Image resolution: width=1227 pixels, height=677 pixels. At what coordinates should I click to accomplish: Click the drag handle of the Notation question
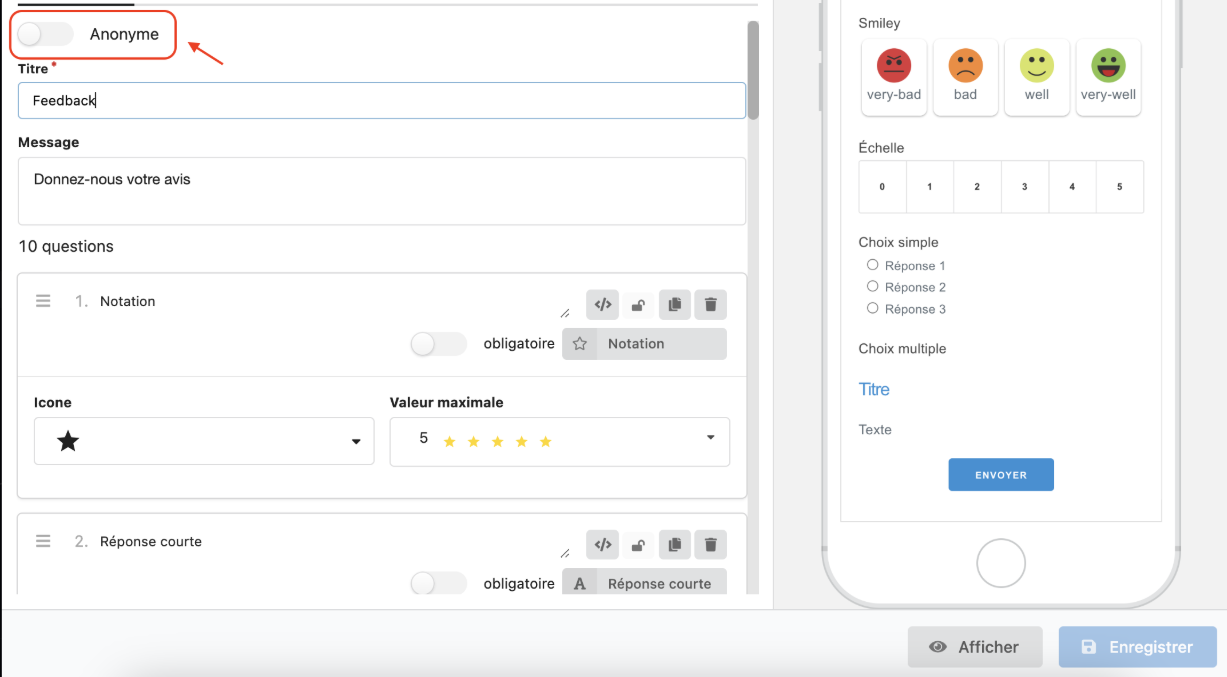coord(43,301)
